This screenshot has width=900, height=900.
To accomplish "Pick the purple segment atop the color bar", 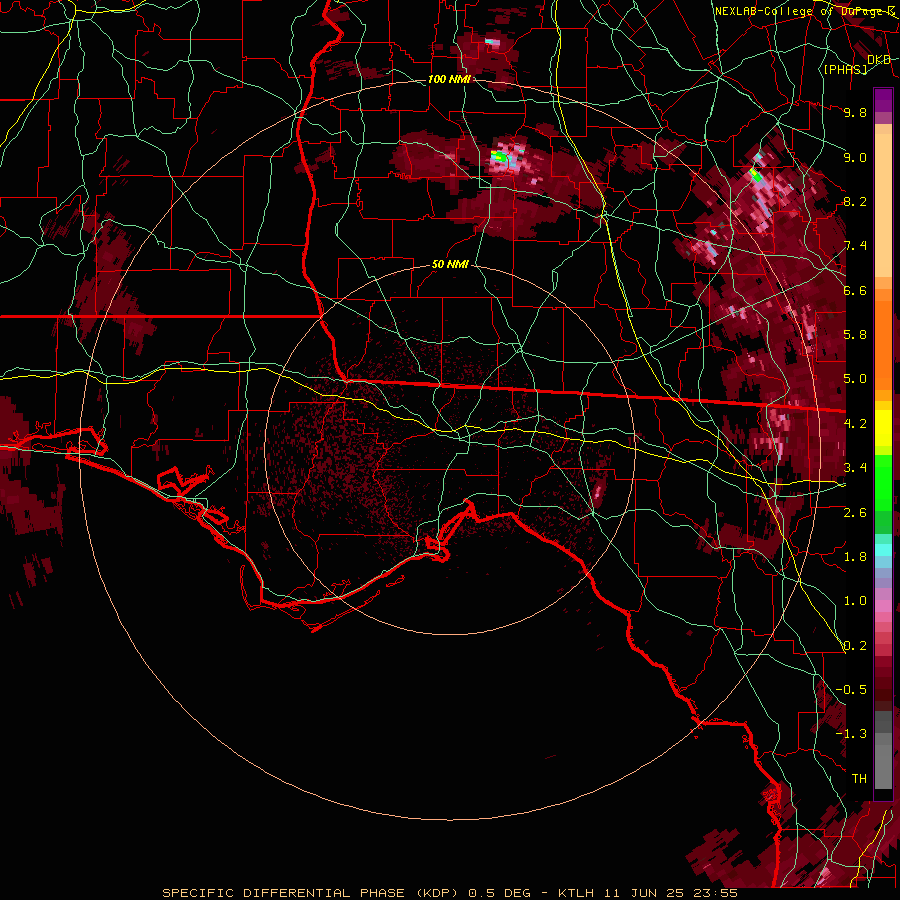I will click(883, 100).
